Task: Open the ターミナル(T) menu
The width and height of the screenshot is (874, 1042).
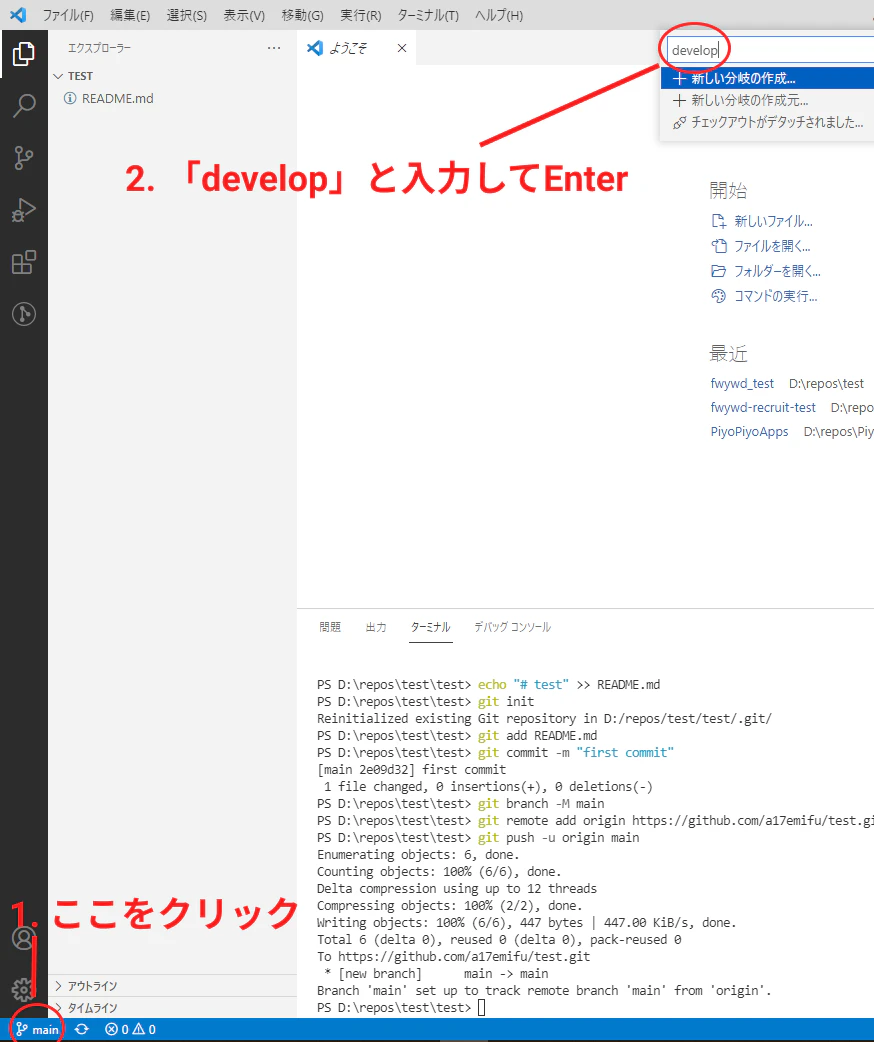Action: click(428, 15)
